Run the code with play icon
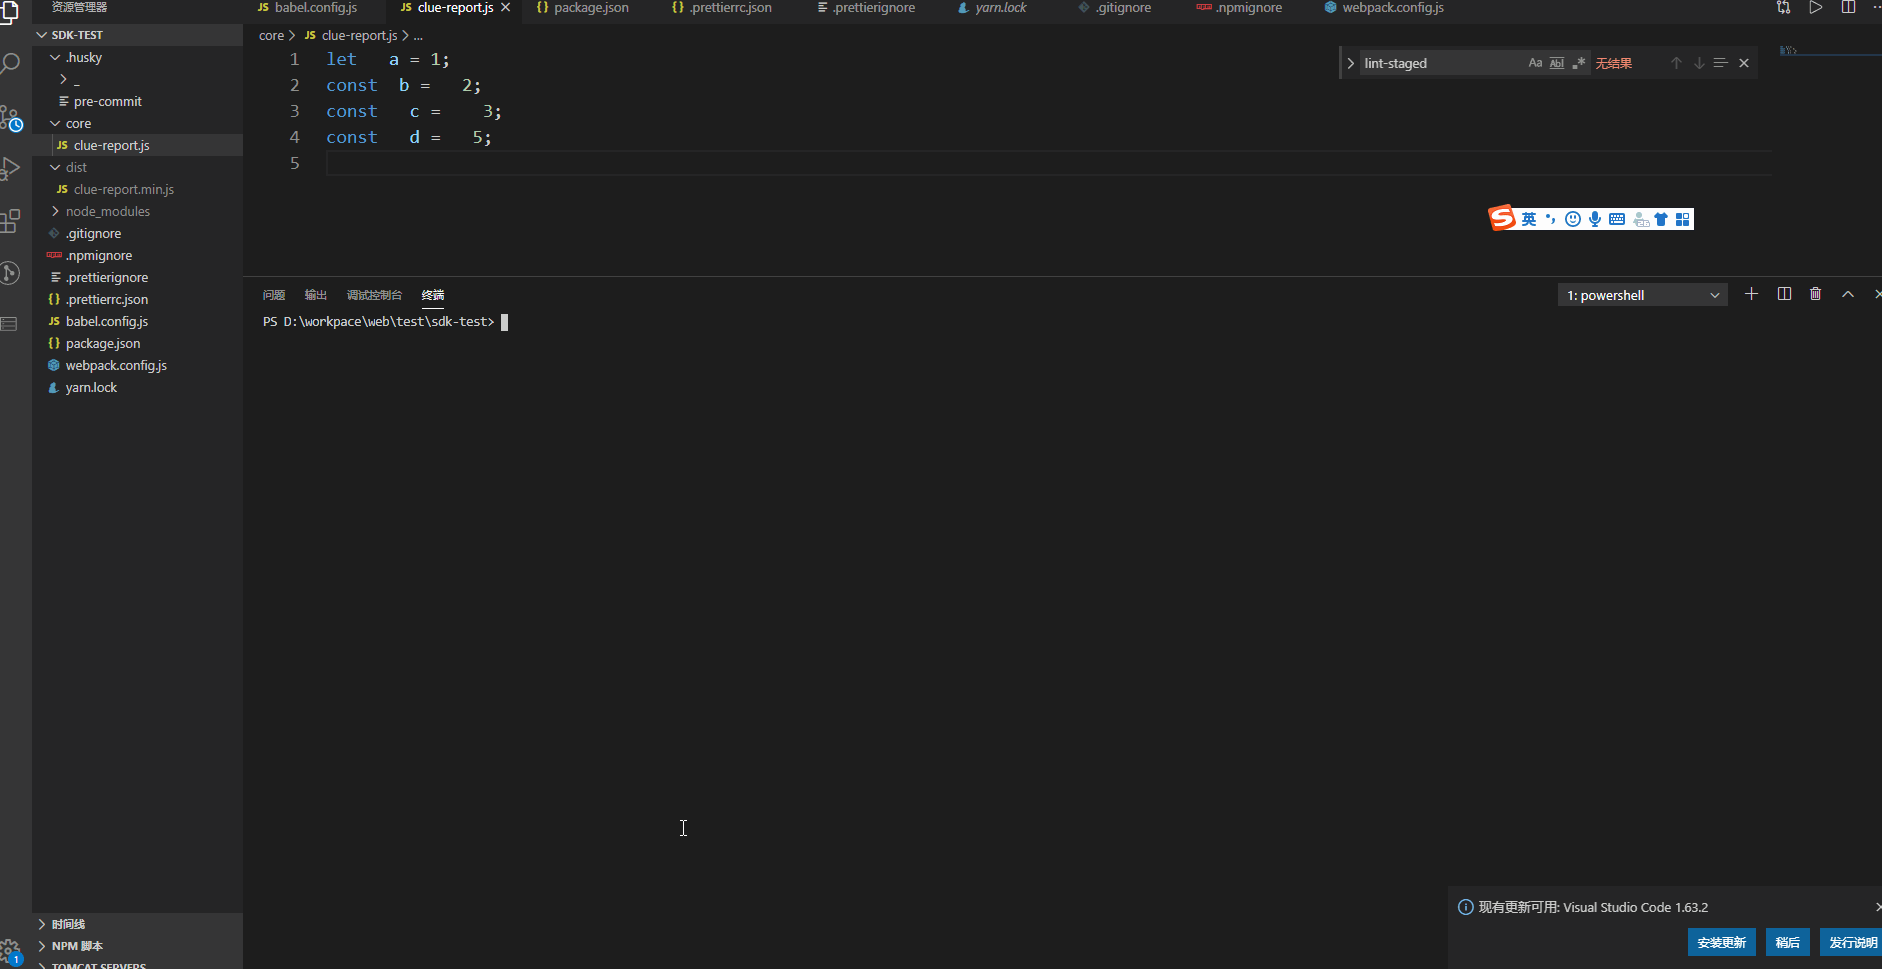 (x=1815, y=7)
